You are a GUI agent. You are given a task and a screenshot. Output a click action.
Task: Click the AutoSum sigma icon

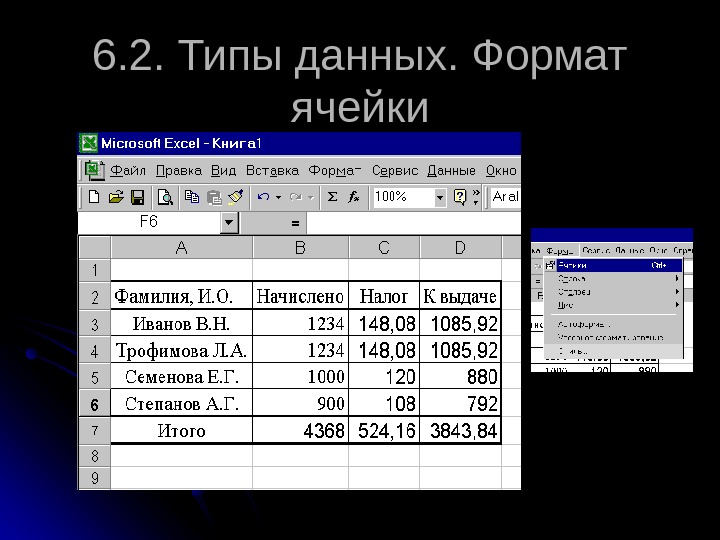click(x=332, y=197)
